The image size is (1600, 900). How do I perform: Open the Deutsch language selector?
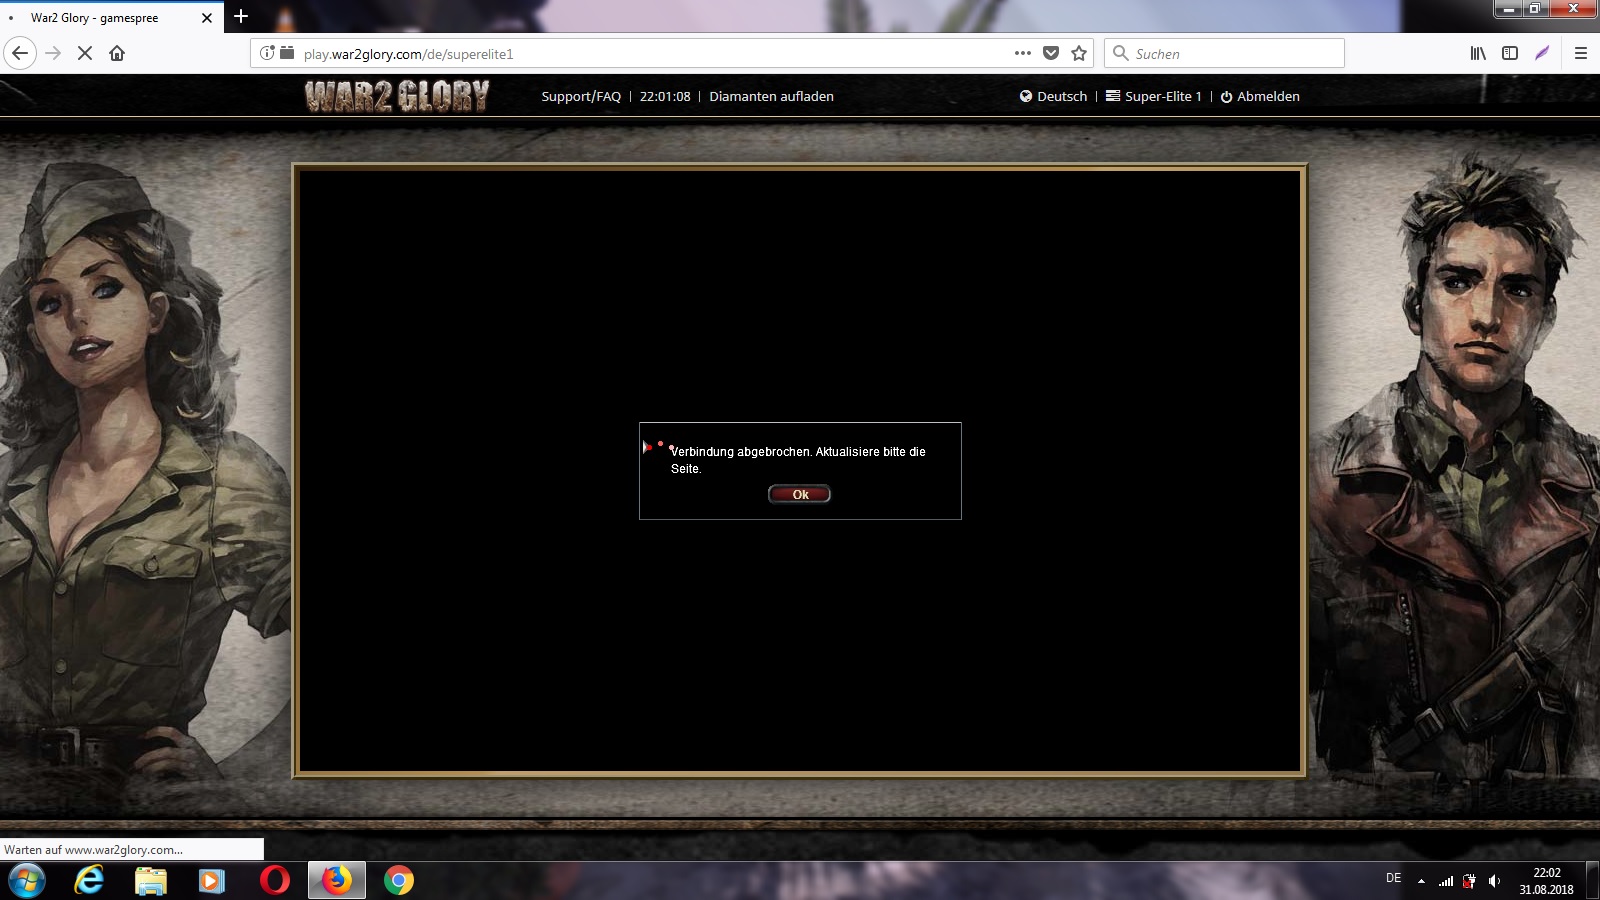1053,96
